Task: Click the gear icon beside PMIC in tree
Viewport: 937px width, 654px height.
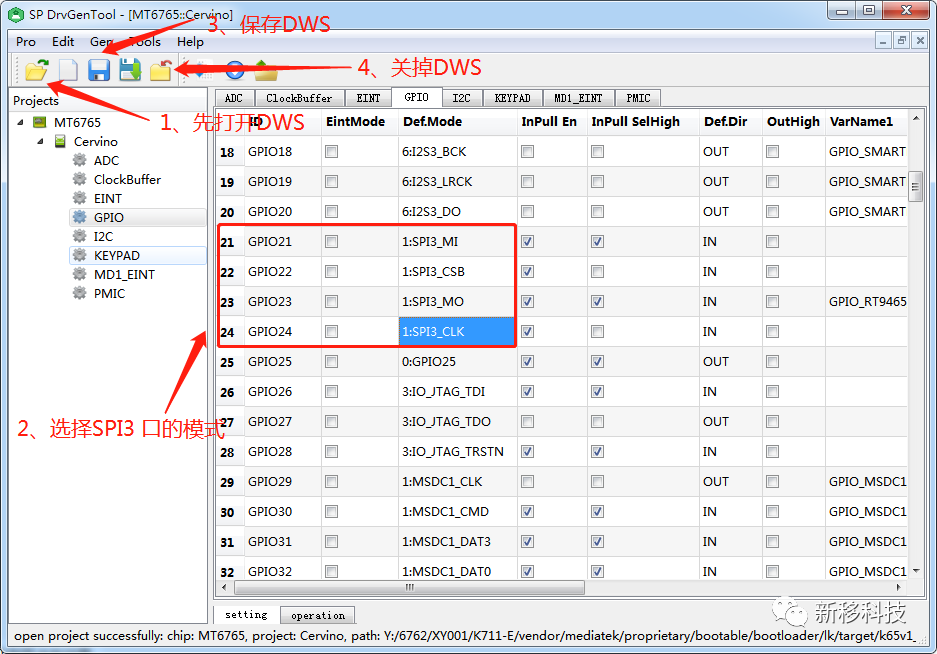Action: click(79, 294)
